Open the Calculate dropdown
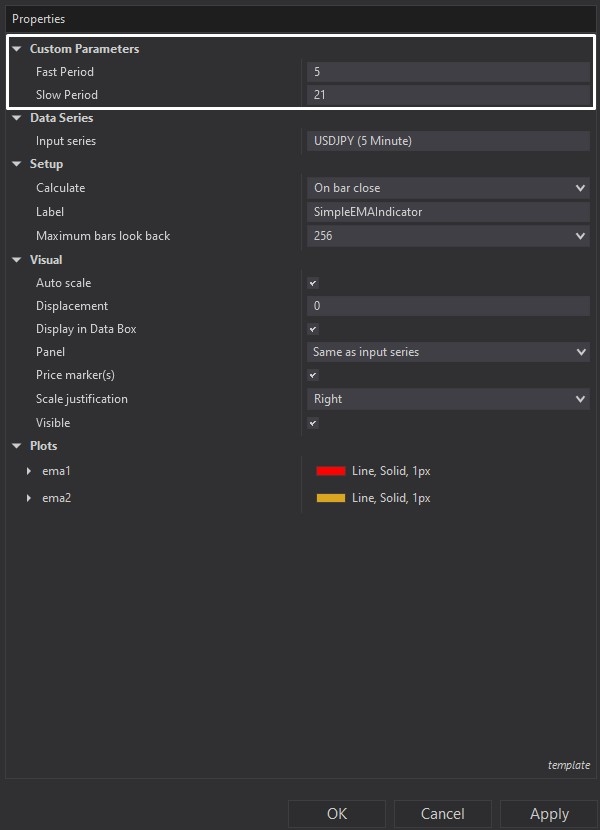The image size is (600, 830). [578, 188]
